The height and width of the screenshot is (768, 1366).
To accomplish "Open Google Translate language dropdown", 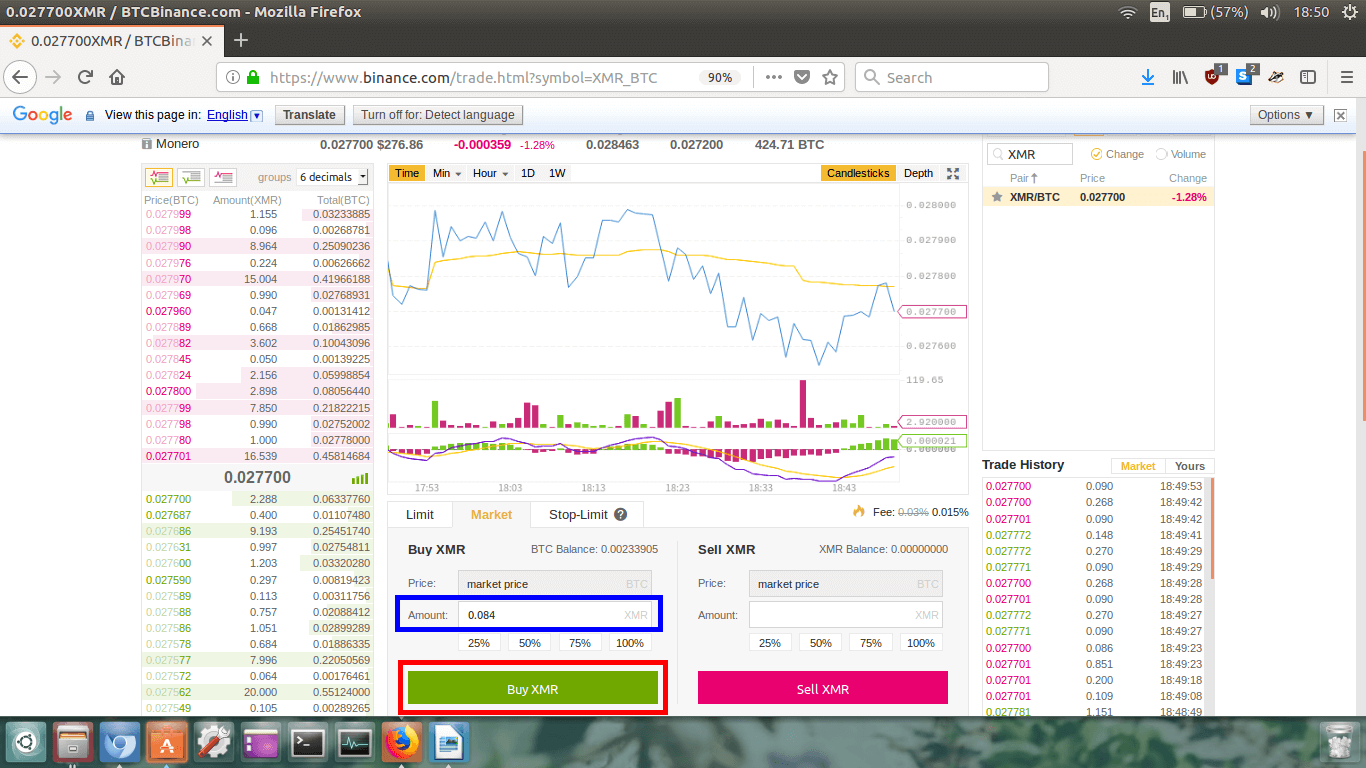I will 235,115.
